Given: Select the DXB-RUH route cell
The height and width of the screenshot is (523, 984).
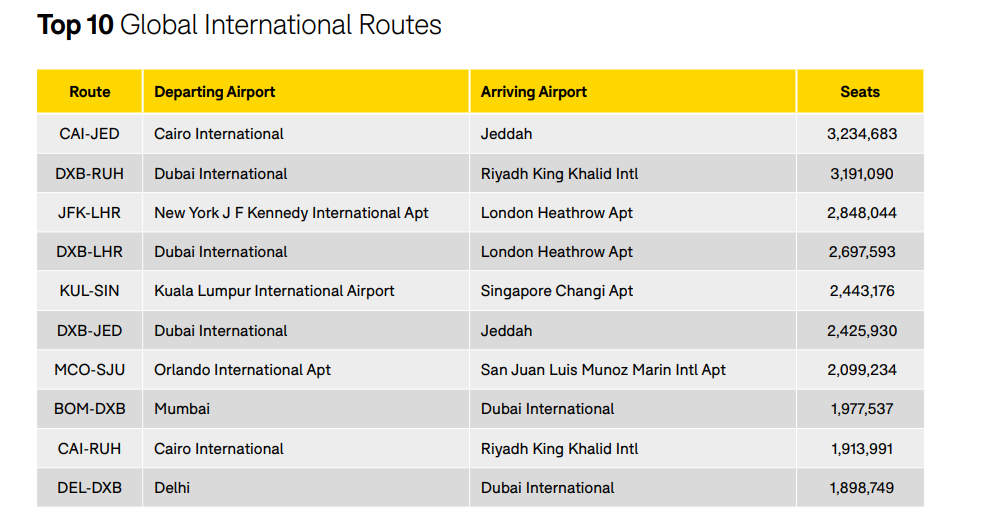Looking at the screenshot, I should click(x=89, y=174).
